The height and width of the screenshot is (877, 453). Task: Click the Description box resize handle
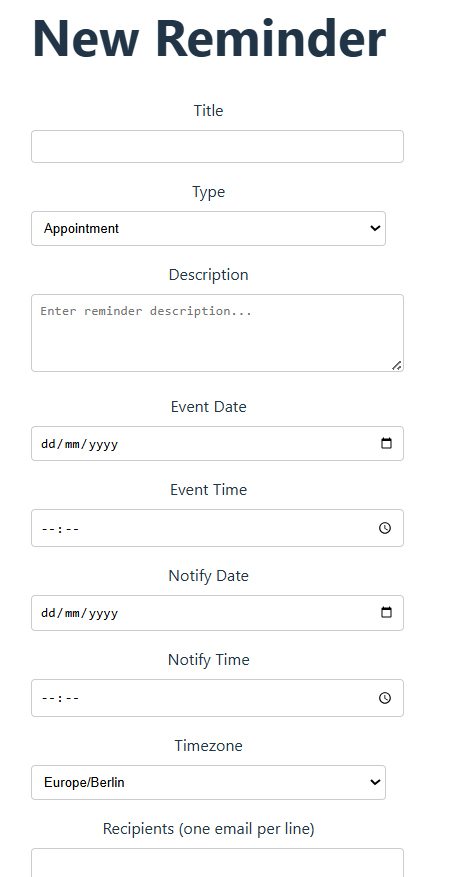click(x=397, y=365)
